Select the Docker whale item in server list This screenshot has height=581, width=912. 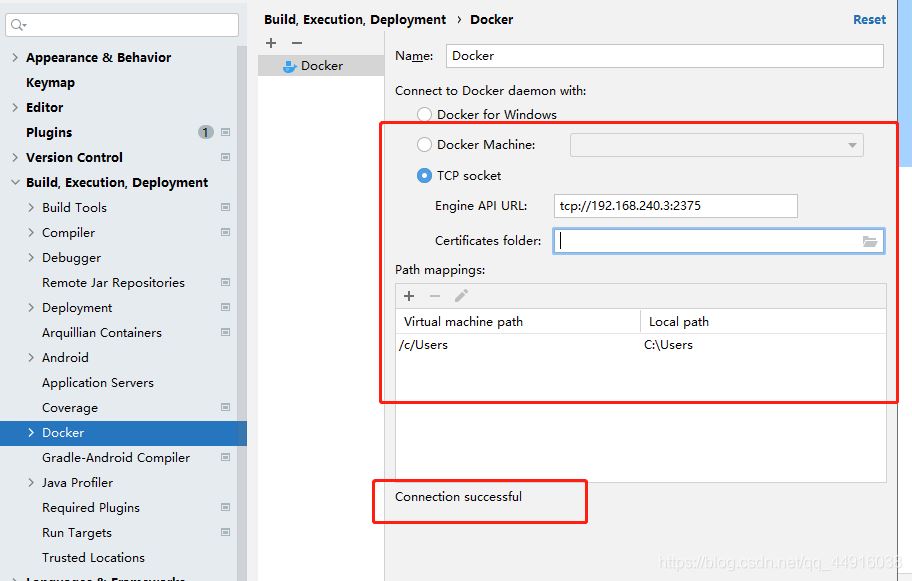320,66
